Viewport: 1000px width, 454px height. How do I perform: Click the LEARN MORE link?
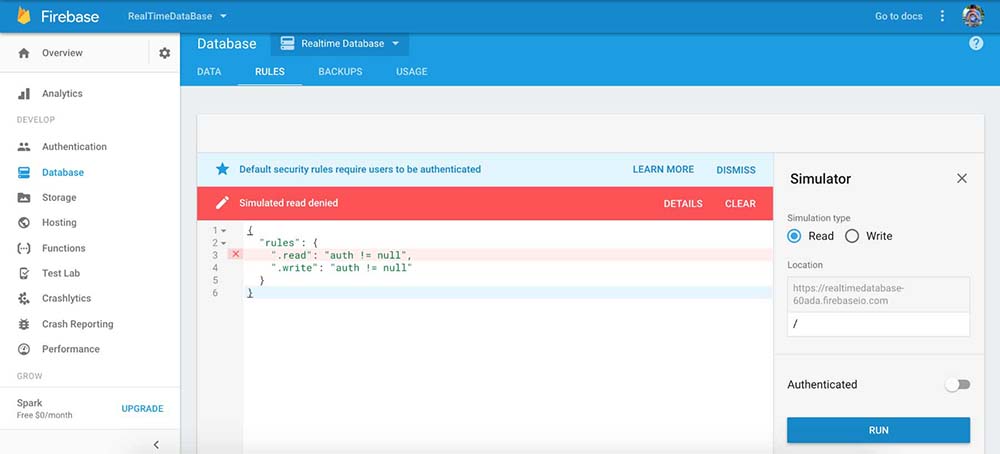(x=663, y=170)
